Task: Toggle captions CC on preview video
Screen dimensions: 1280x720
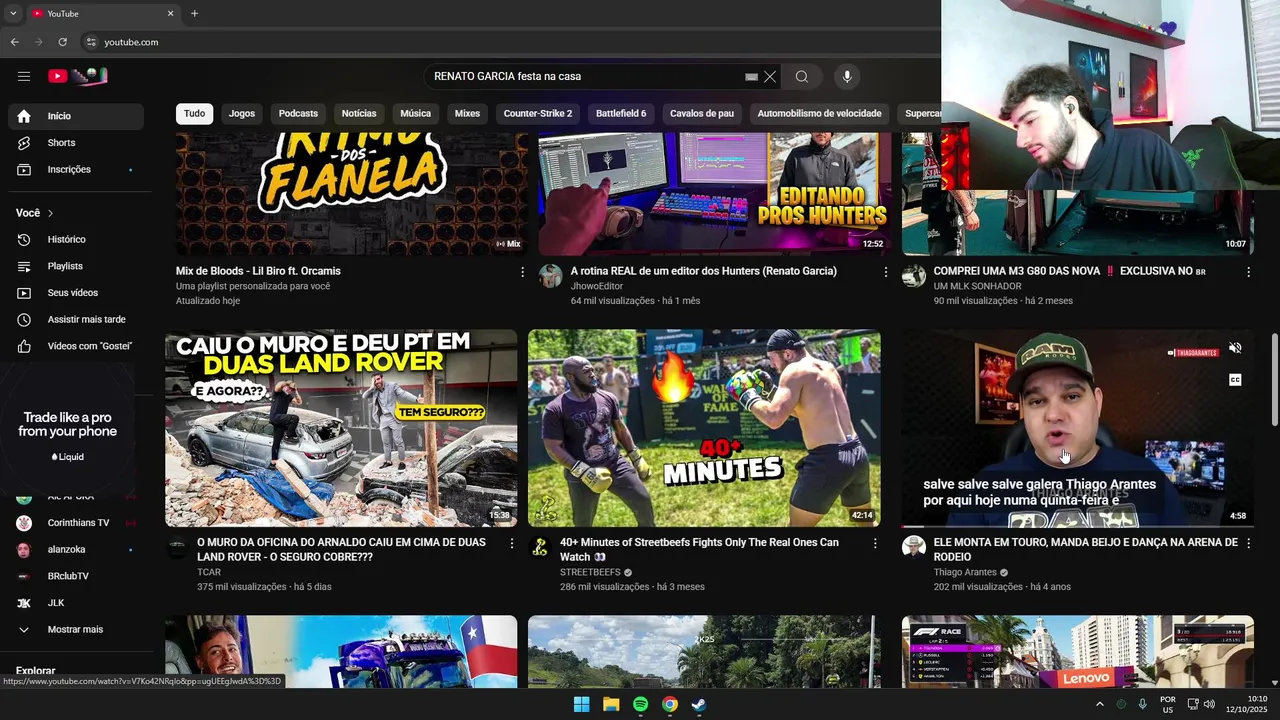Action: coord(1235,380)
